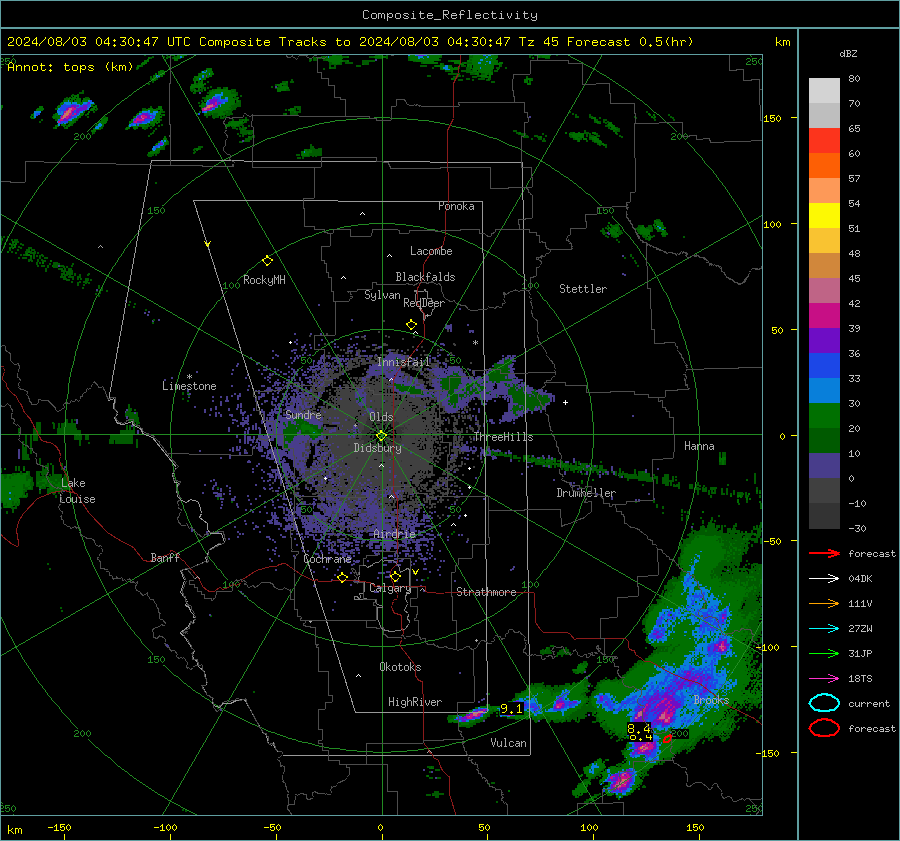This screenshot has height=841, width=900.
Task: Click the cyan 27ZW arrow in legend
Action: point(824,629)
